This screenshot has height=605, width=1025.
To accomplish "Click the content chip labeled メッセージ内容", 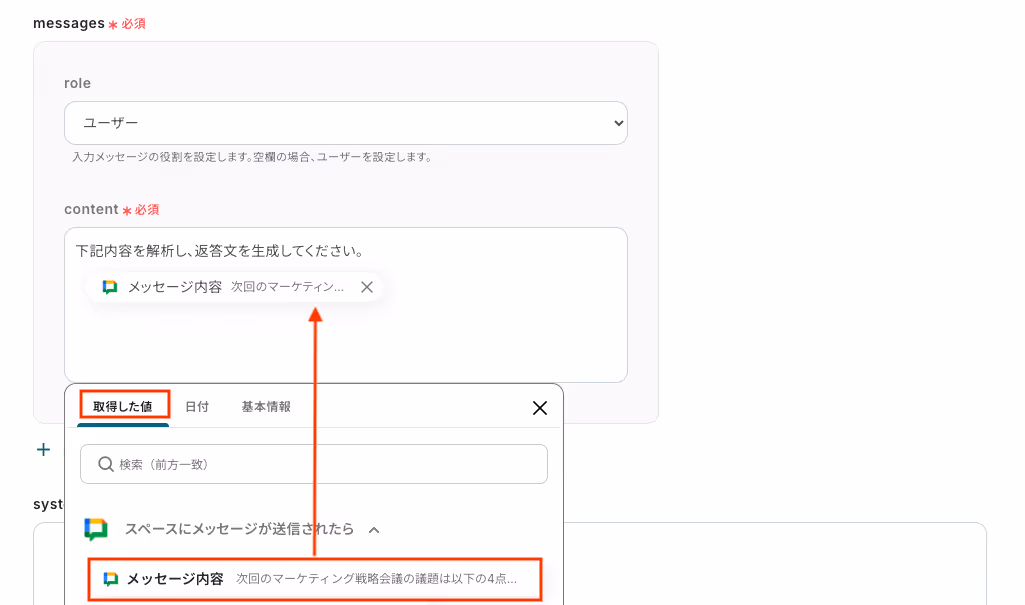I will [x=234, y=287].
